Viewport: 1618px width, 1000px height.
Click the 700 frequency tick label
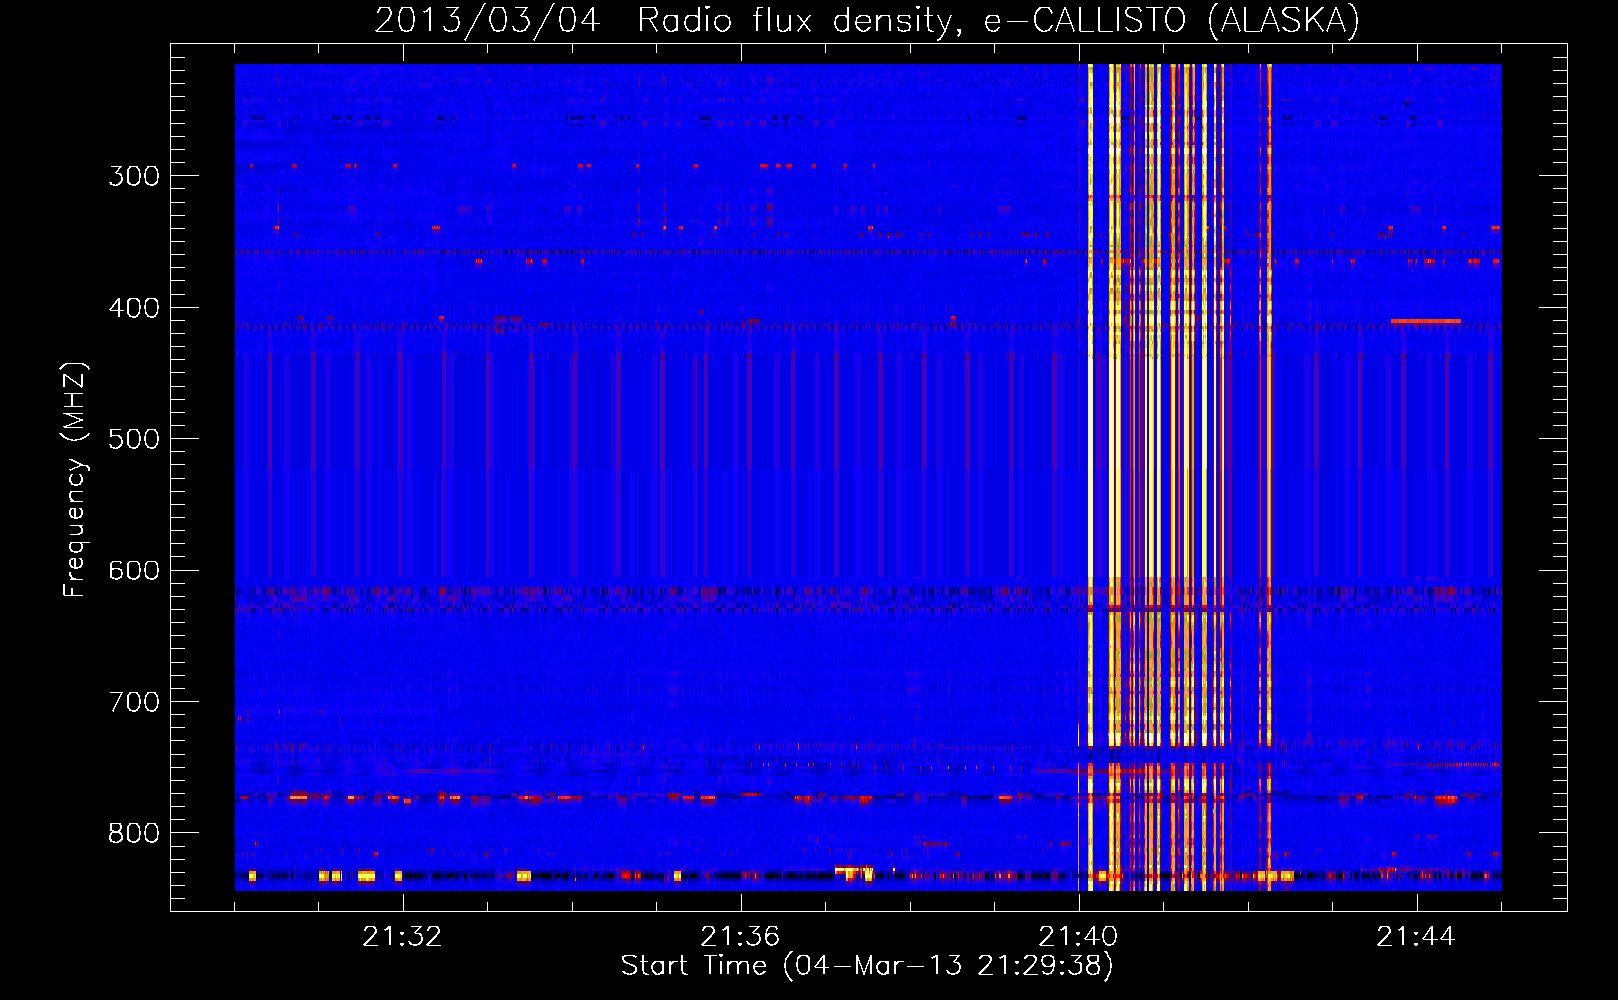coord(134,702)
